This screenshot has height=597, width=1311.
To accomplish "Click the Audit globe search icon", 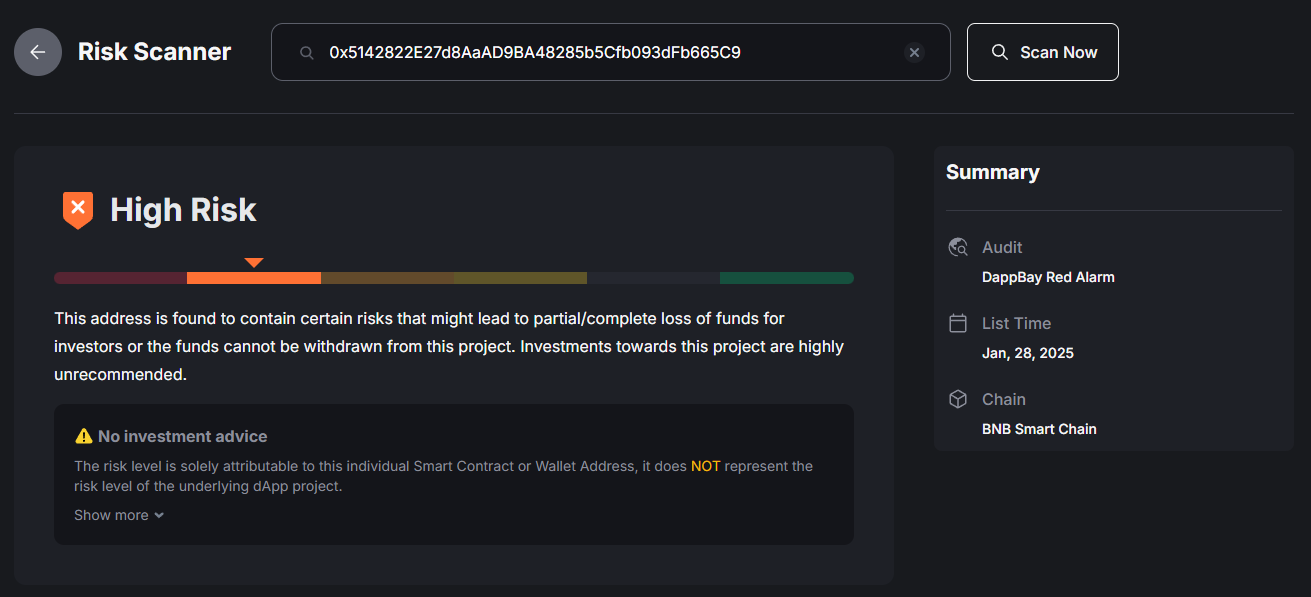I will click(958, 247).
